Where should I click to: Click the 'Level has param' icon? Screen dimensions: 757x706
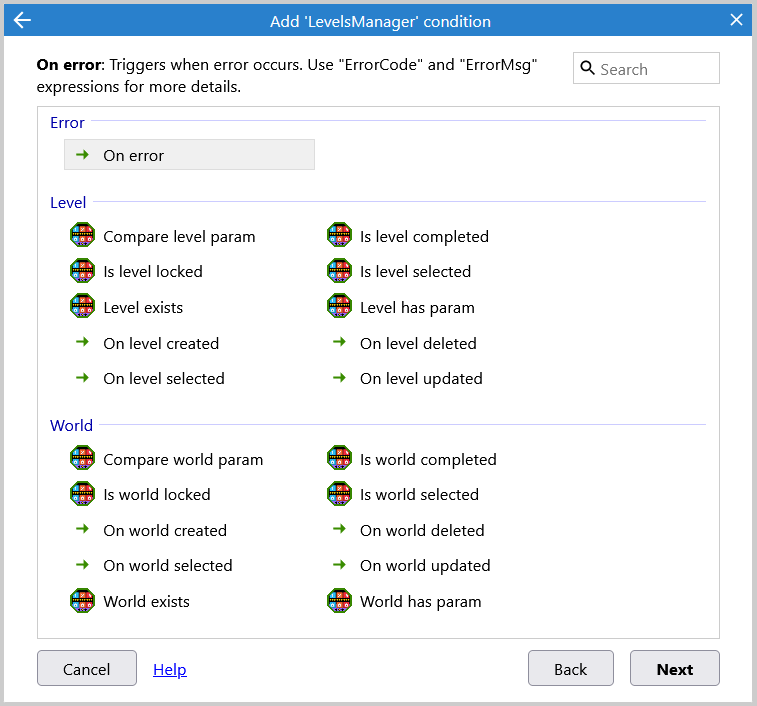pos(339,307)
